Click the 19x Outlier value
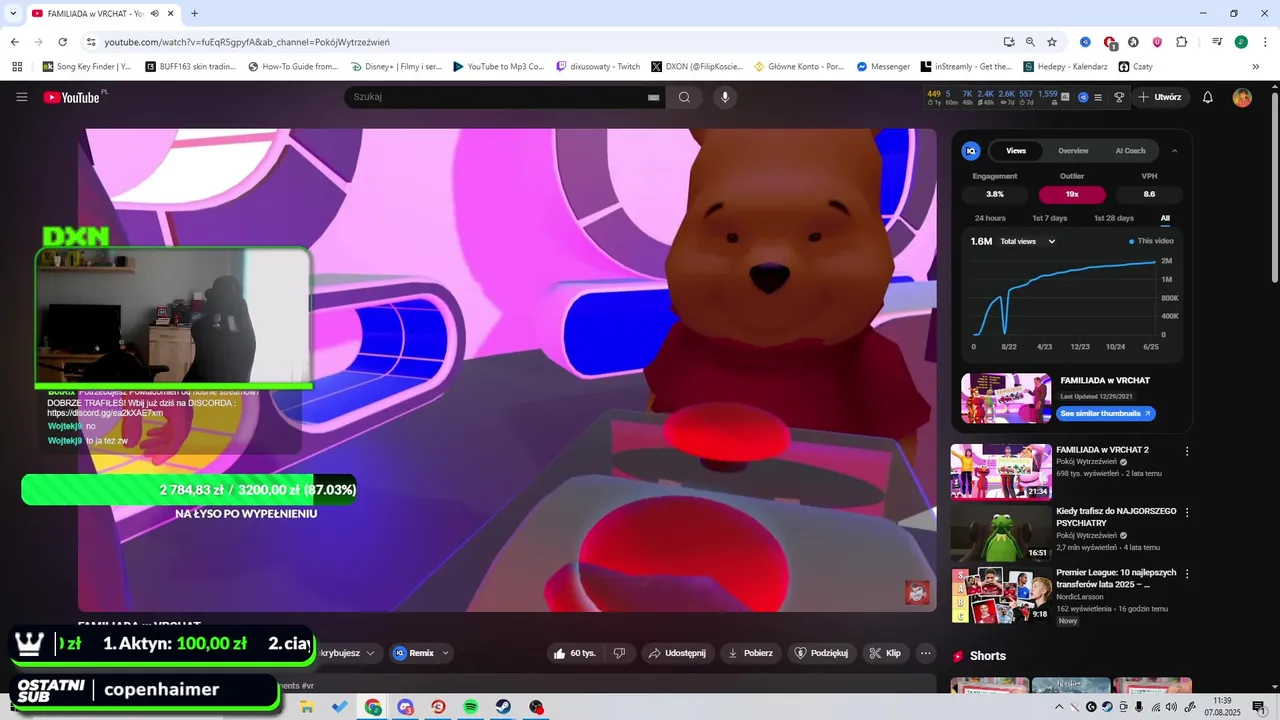The height and width of the screenshot is (720, 1280). pos(1072,194)
